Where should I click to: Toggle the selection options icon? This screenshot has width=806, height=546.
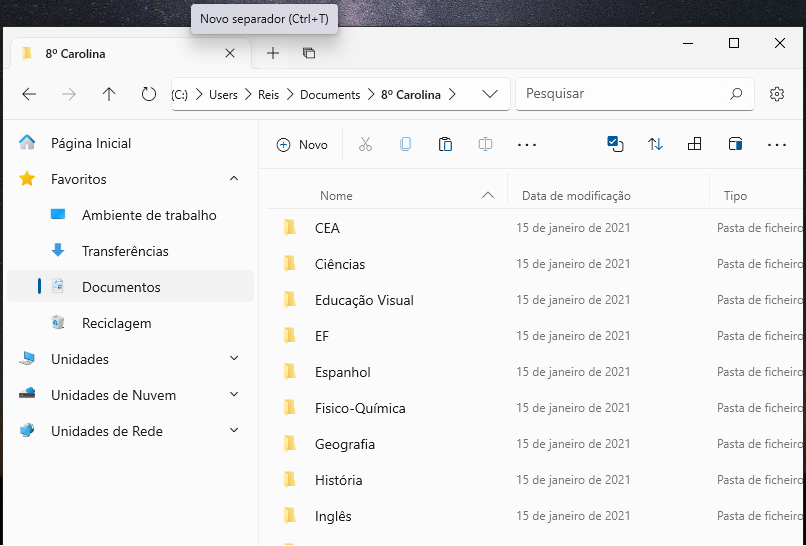(x=615, y=144)
